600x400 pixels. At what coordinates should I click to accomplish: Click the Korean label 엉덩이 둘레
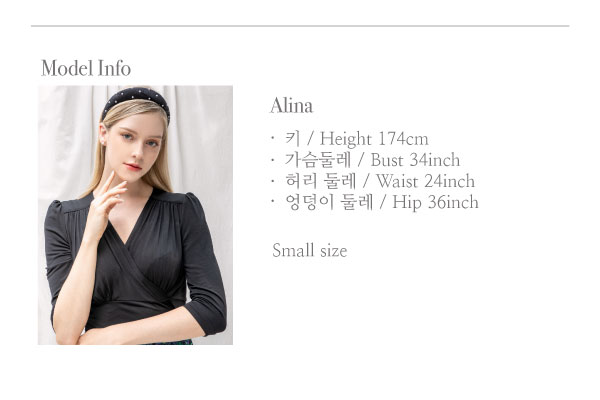pyautogui.click(x=329, y=202)
